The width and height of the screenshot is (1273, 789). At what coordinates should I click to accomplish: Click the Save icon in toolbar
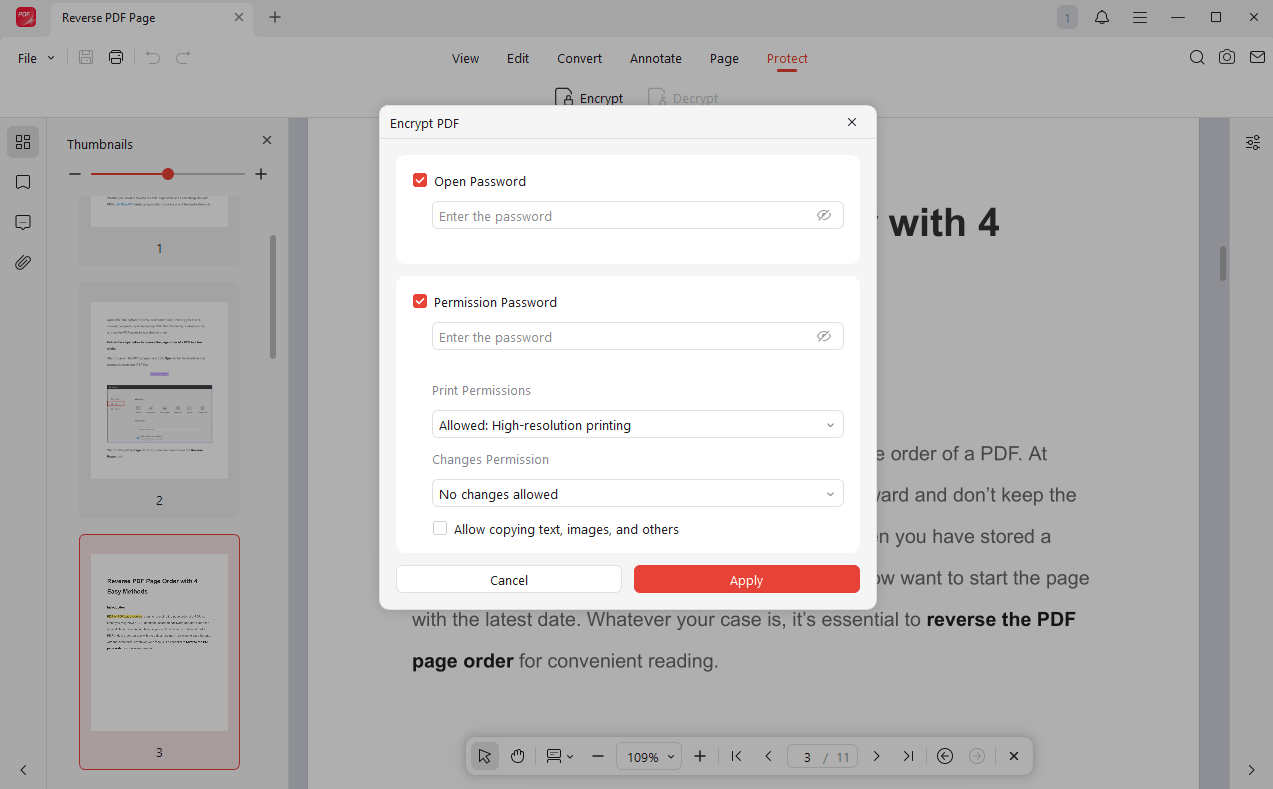86,58
